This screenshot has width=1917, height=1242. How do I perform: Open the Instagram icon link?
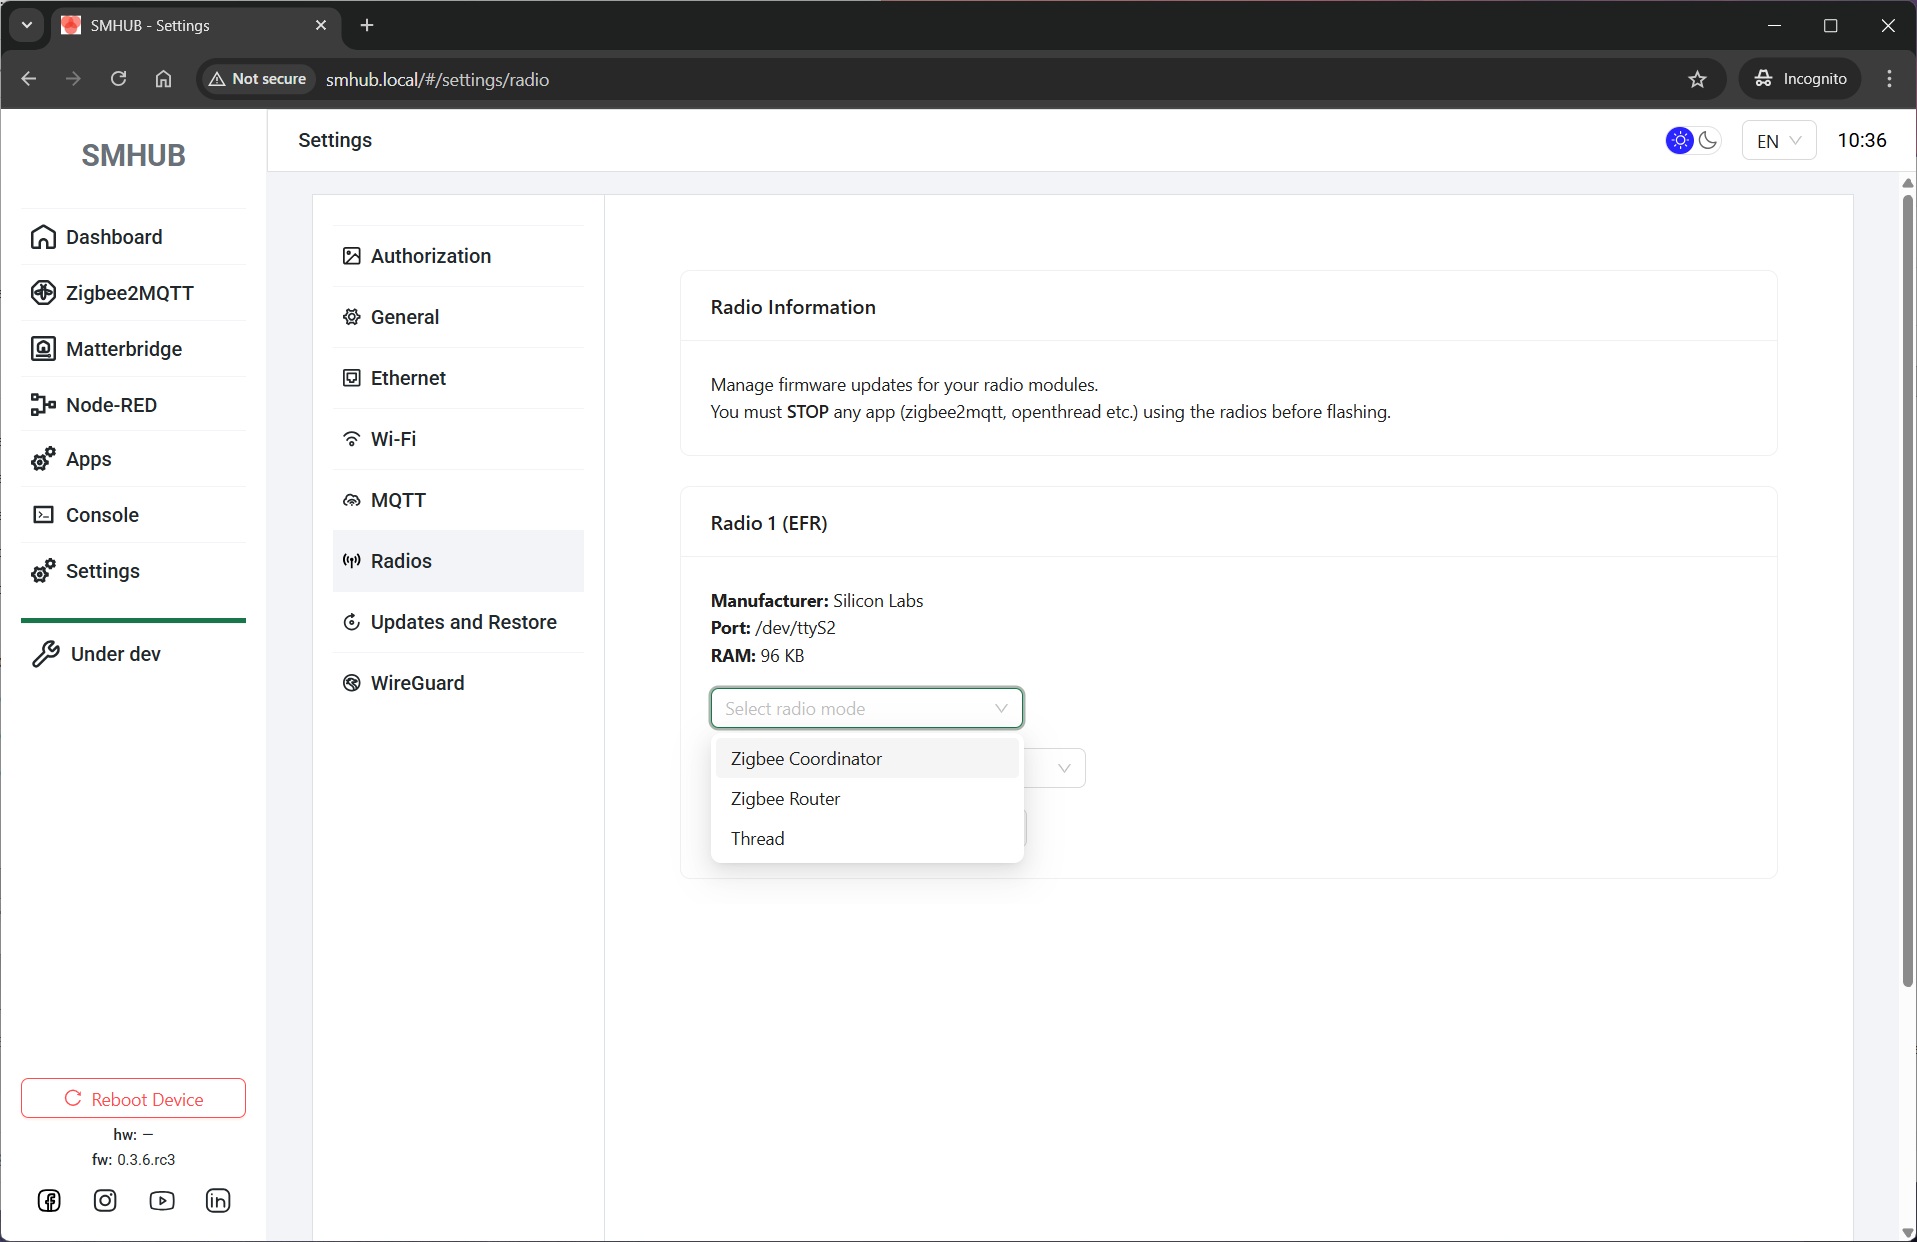105,1201
